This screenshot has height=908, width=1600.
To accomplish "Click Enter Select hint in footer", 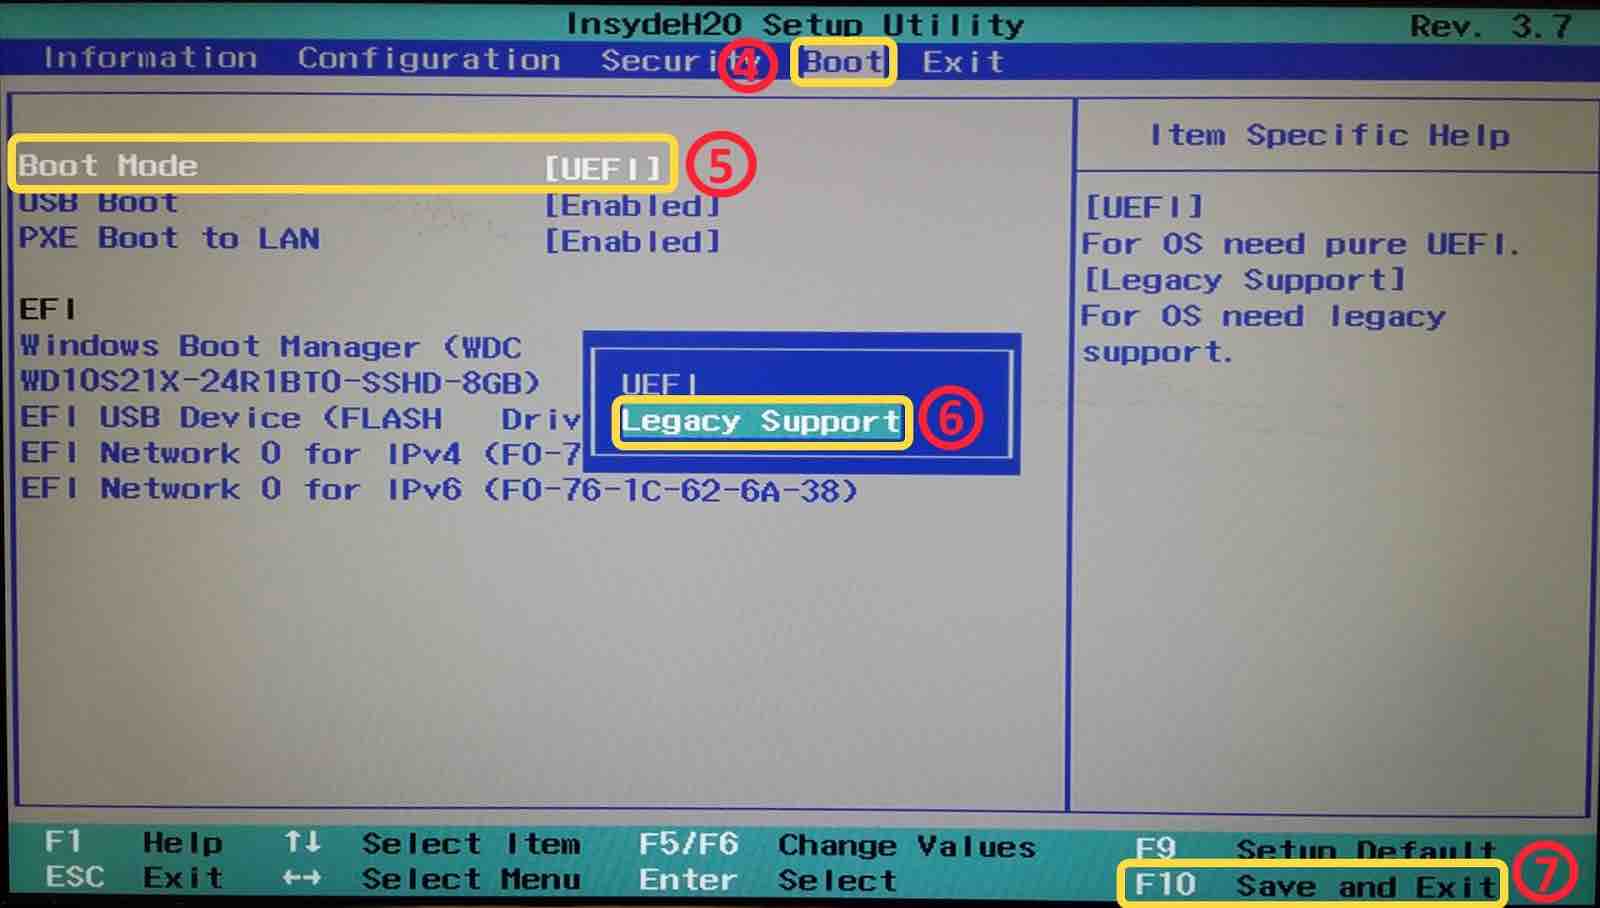I will point(767,881).
